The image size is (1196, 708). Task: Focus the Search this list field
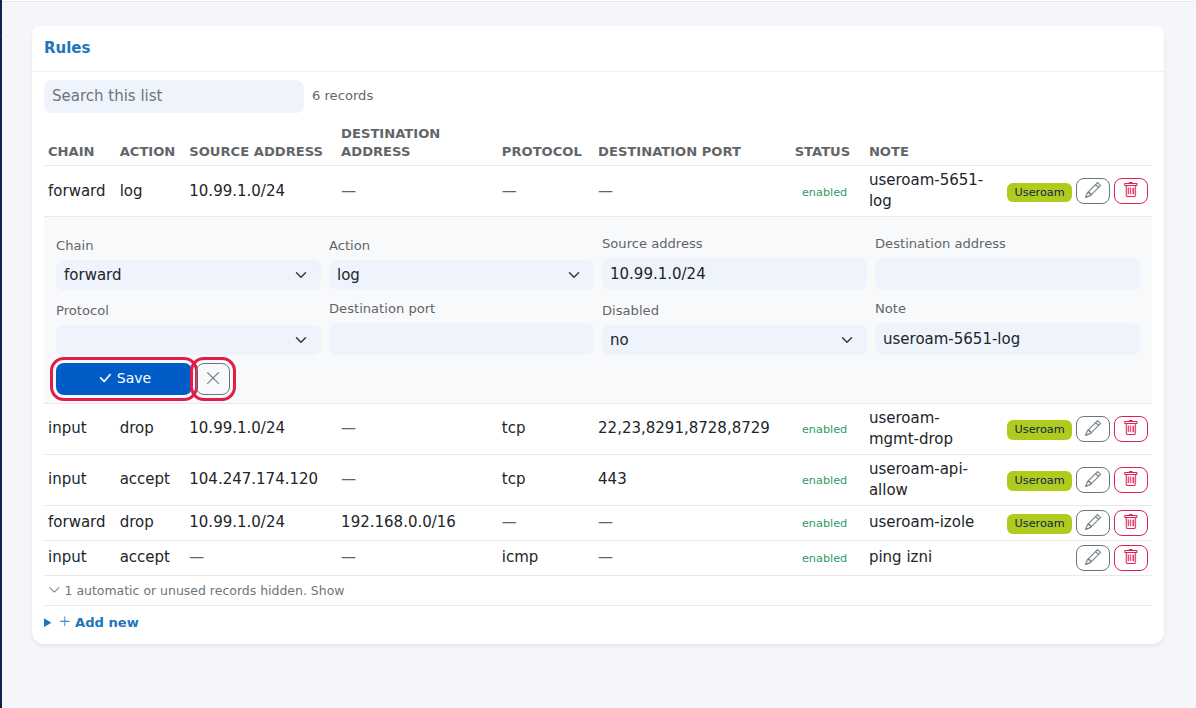point(174,96)
